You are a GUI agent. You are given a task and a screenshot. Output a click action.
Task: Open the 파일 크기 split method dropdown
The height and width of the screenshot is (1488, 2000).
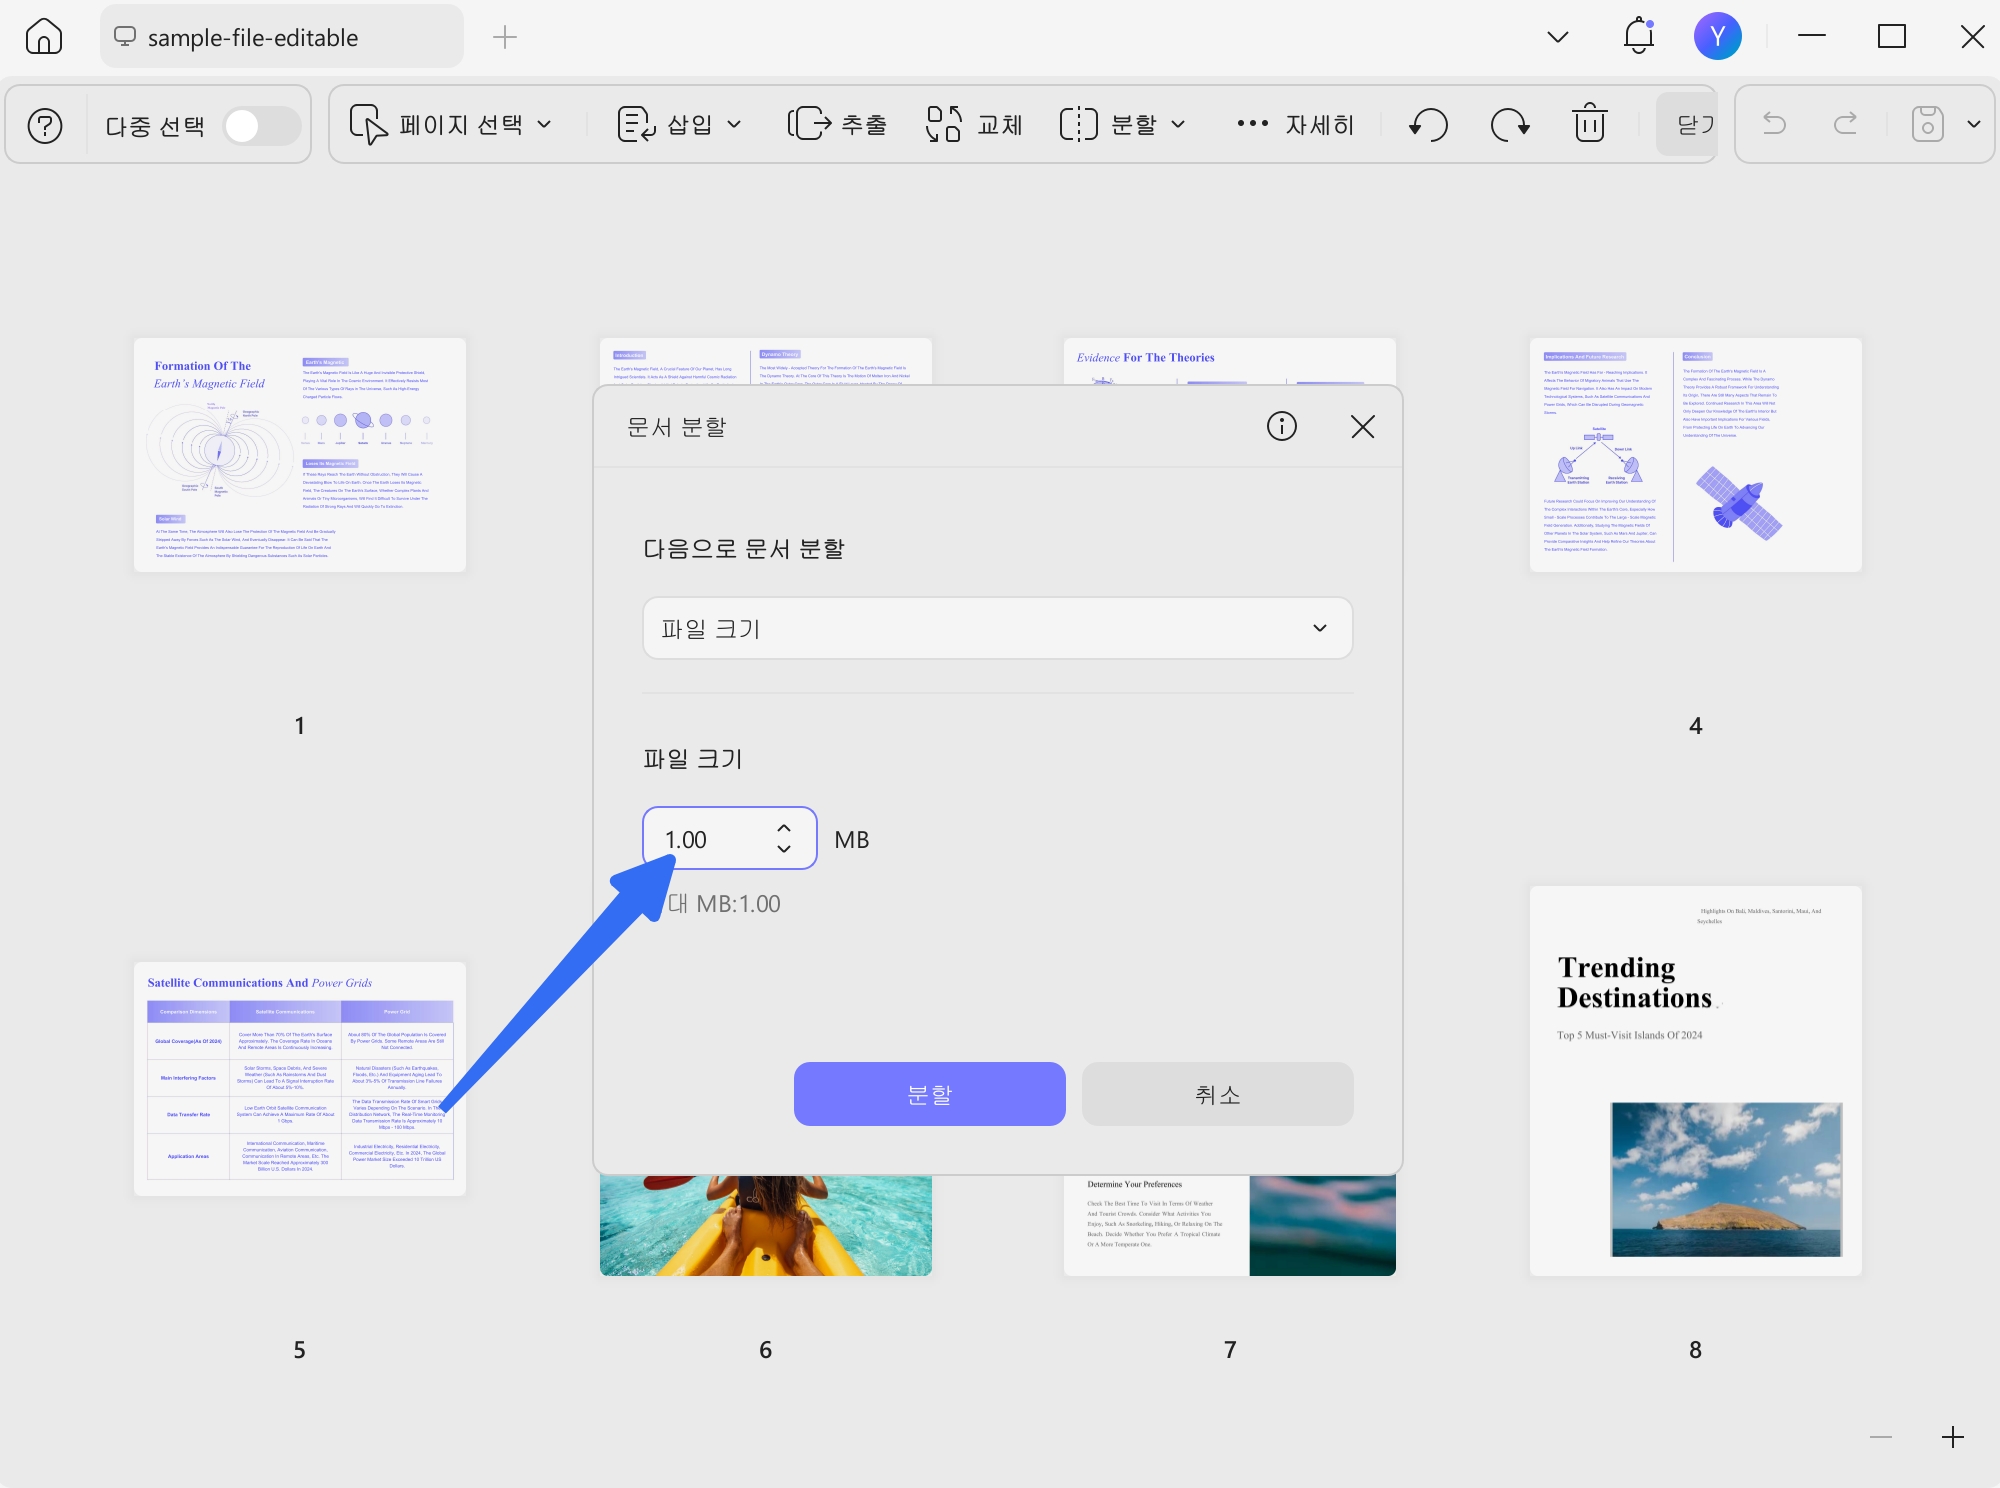(997, 628)
